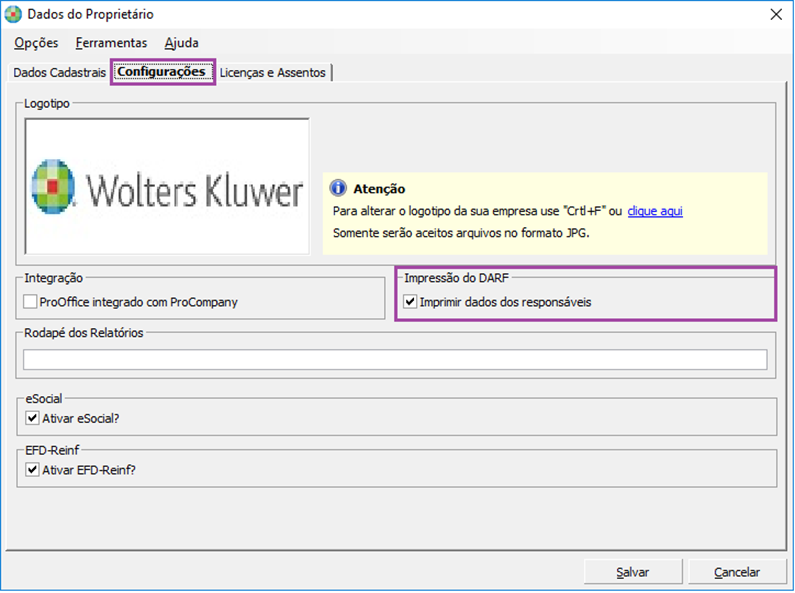The image size is (795, 593).
Task: Click the Atenção heading text
Action: pyautogui.click(x=379, y=189)
